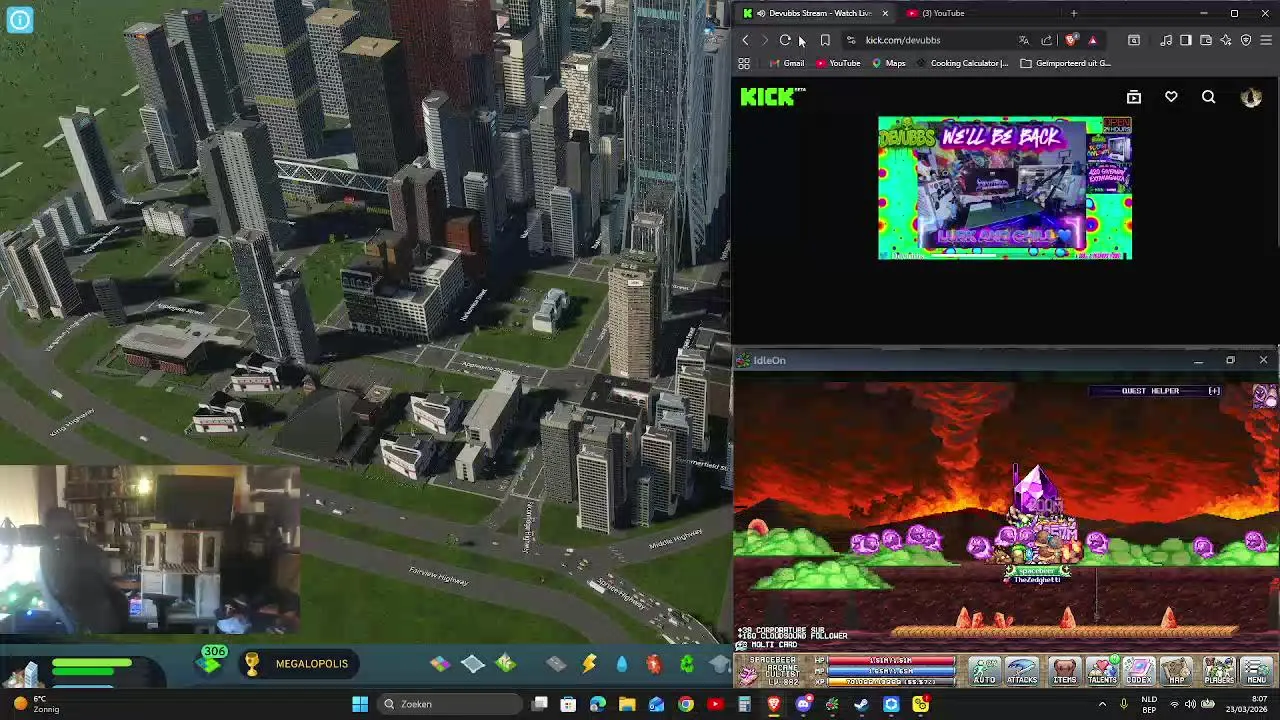Open the PLAYERS list in IdleOn
Viewport: 1280px width, 720px height.
[1219, 671]
